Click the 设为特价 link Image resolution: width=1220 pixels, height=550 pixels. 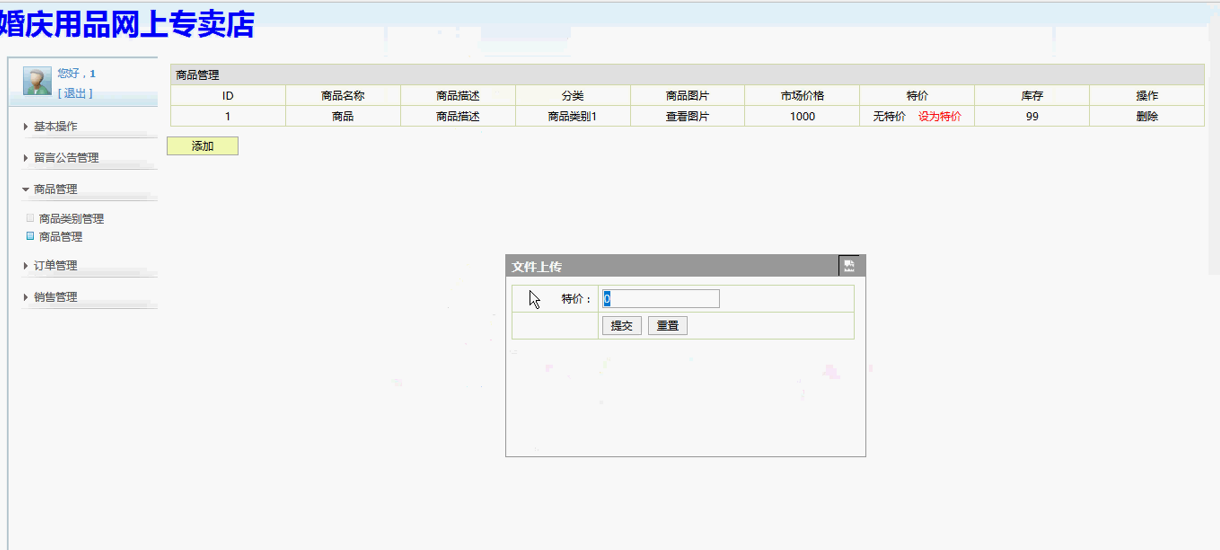940,116
